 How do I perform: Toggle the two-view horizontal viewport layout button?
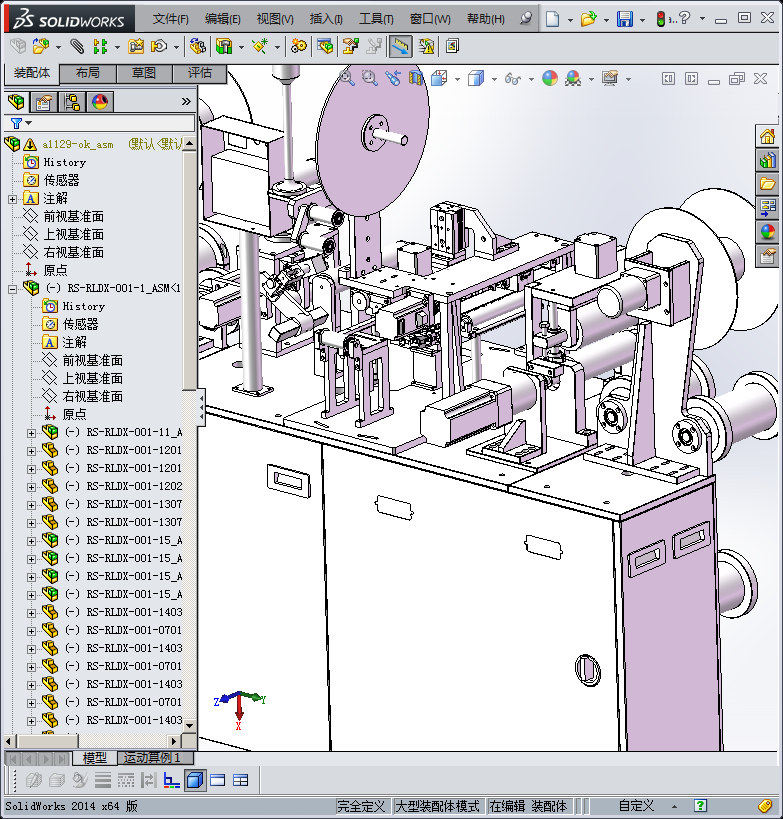point(218,780)
